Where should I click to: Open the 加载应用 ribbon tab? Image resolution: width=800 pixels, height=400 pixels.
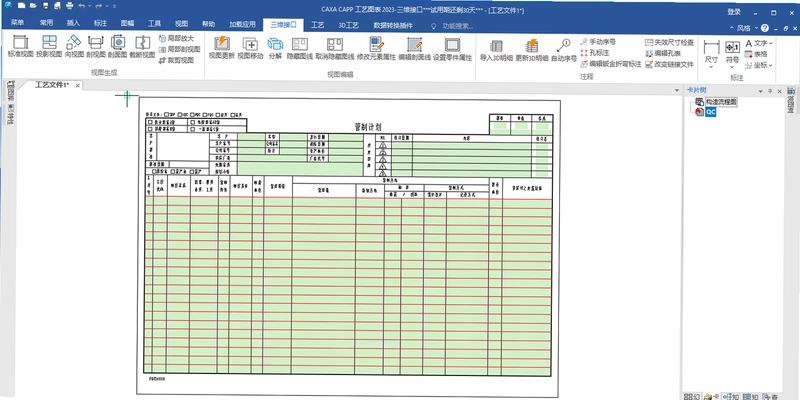(242, 23)
